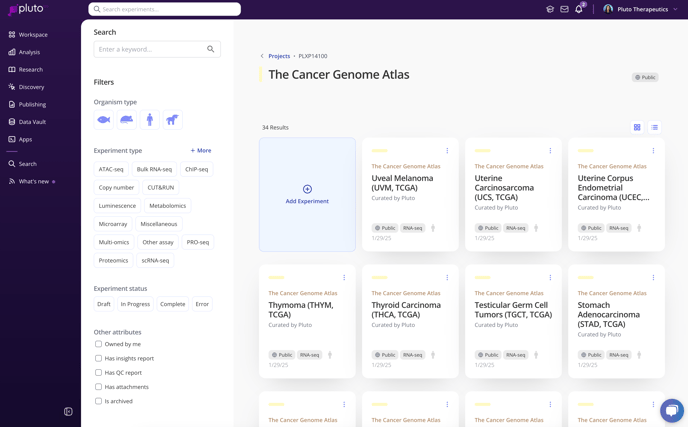Toggle the CUT&RUN filter chip
688x427 pixels.
pos(161,187)
